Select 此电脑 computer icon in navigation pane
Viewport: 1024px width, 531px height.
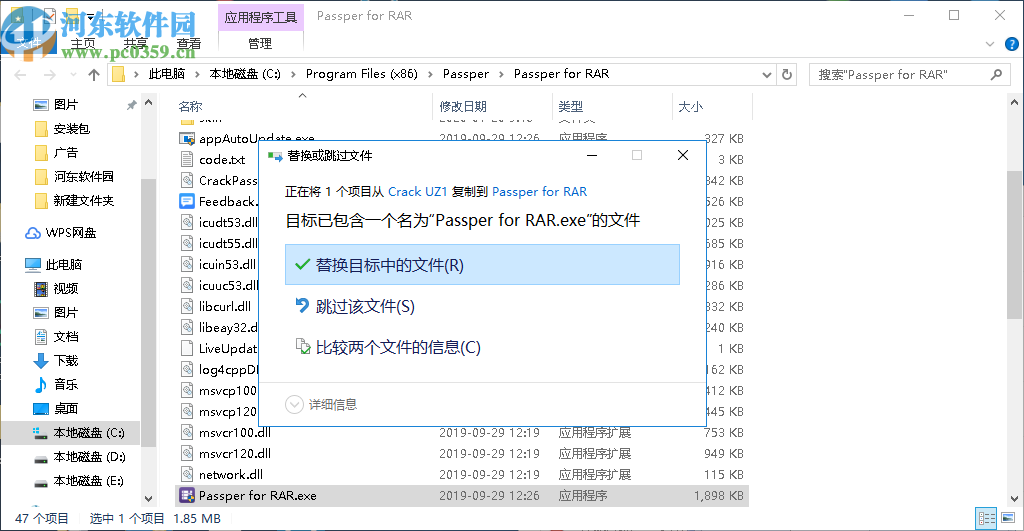point(33,265)
